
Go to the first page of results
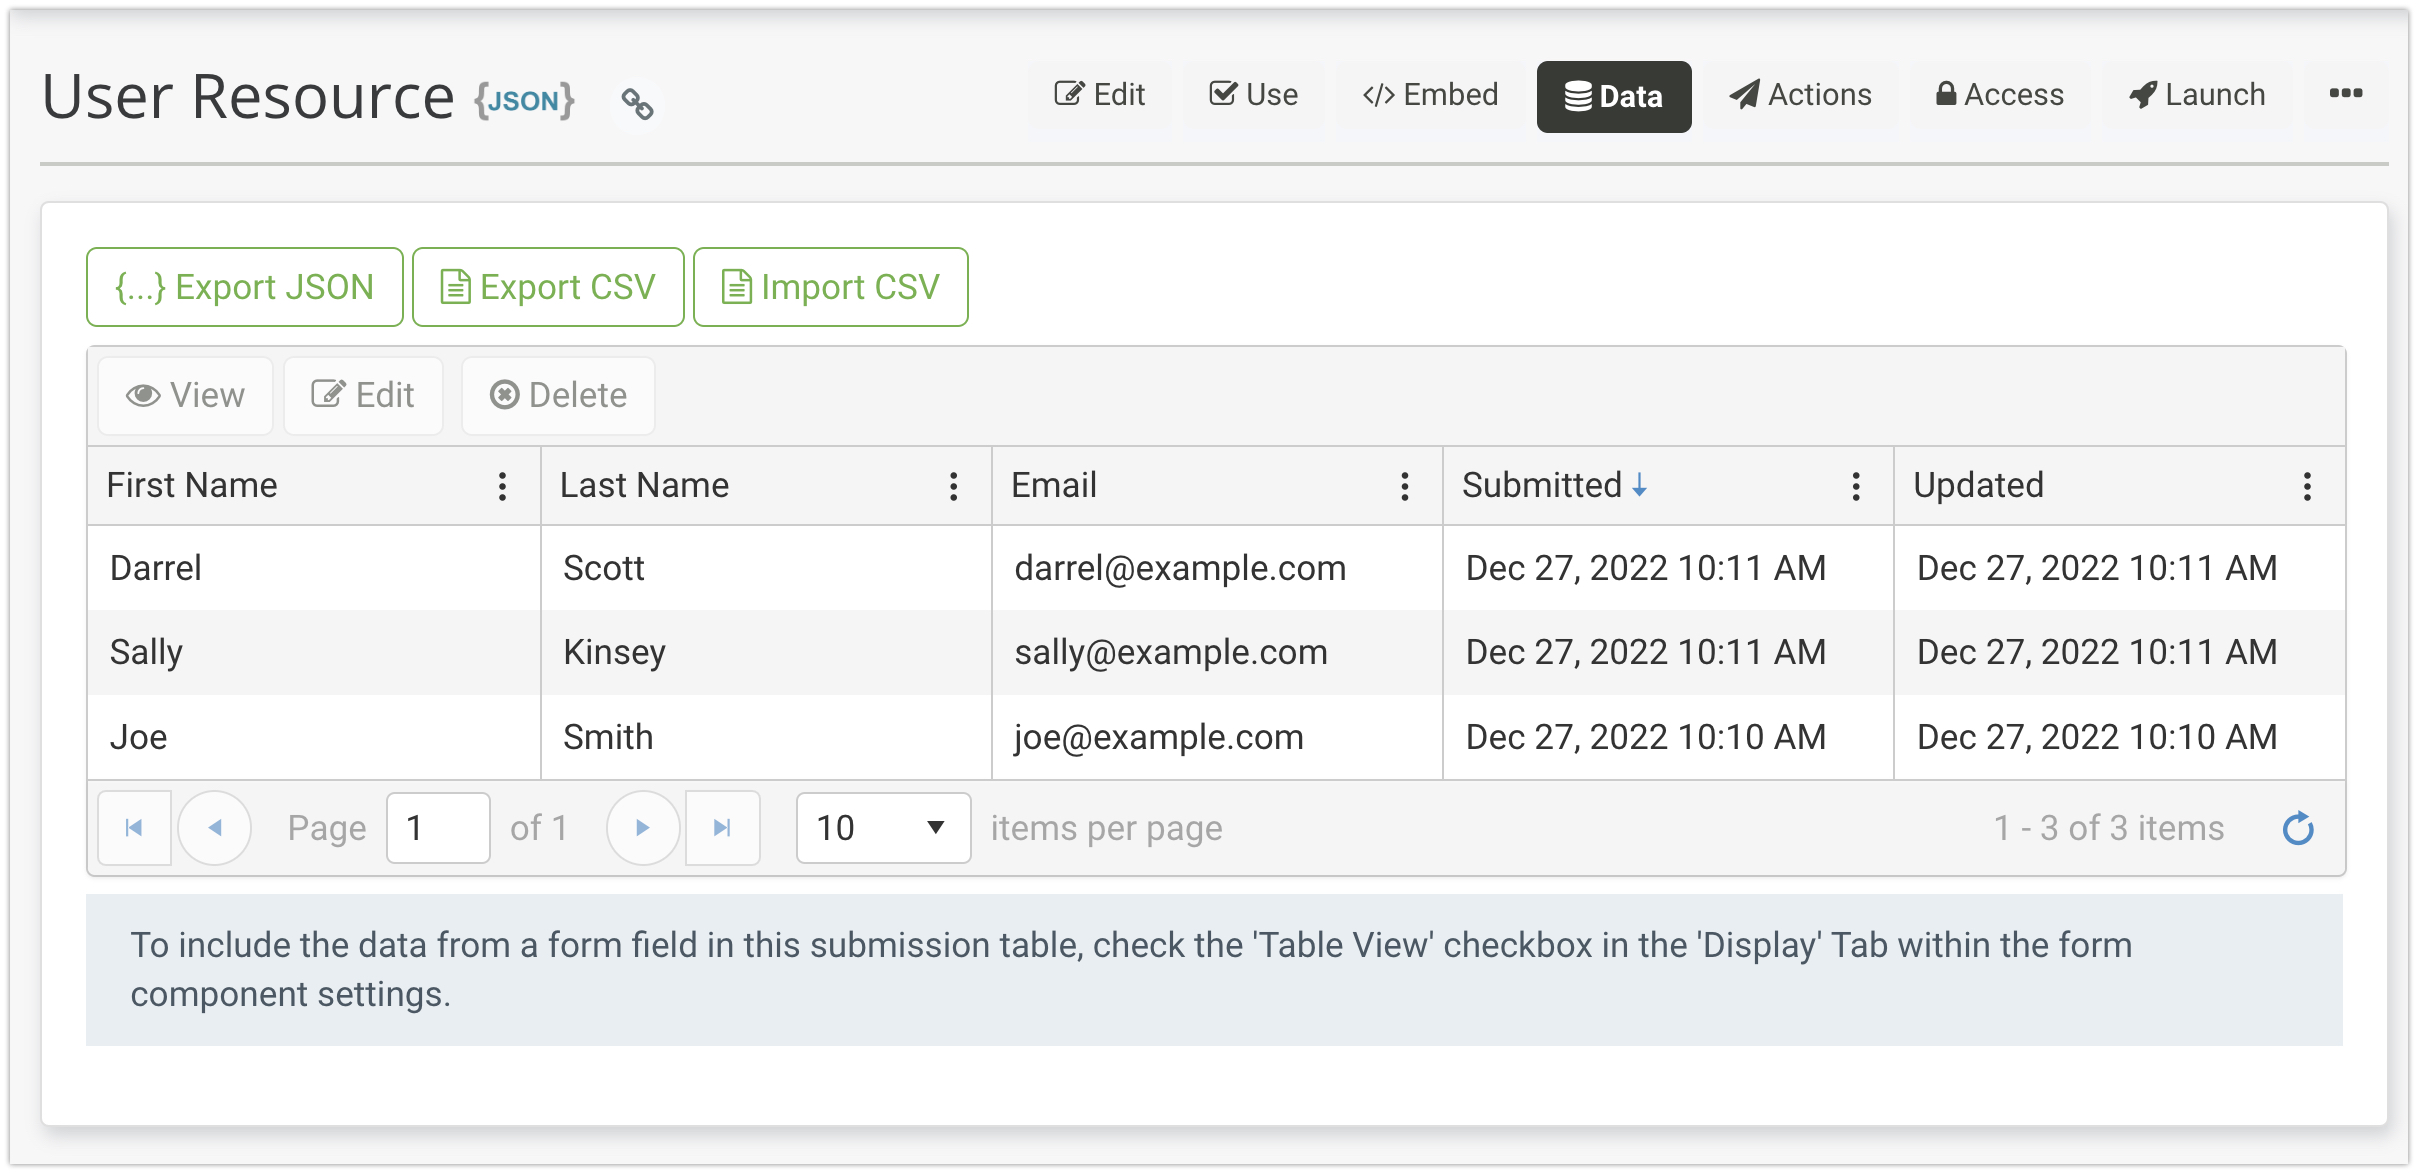coord(134,828)
